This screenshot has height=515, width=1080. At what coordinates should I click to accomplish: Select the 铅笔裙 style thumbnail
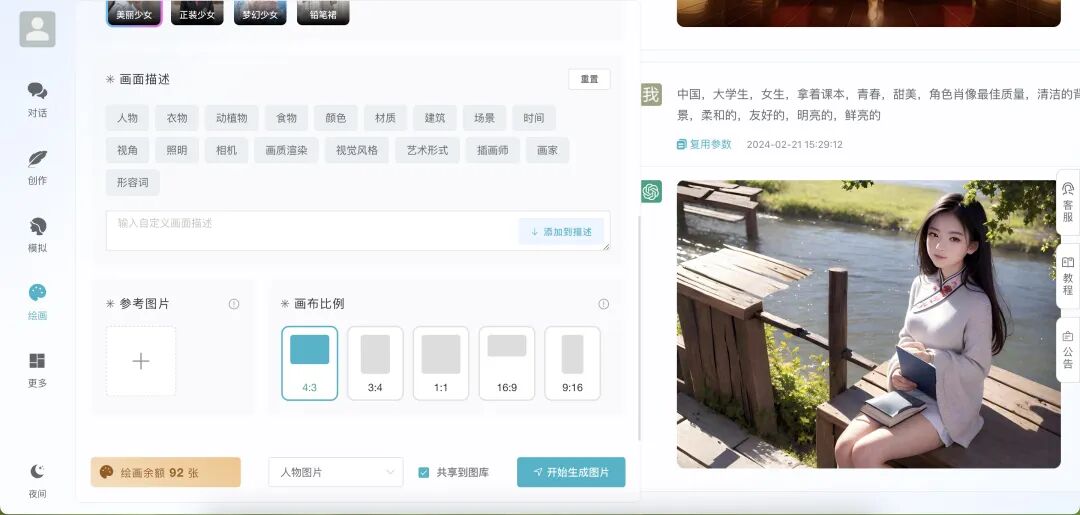323,13
